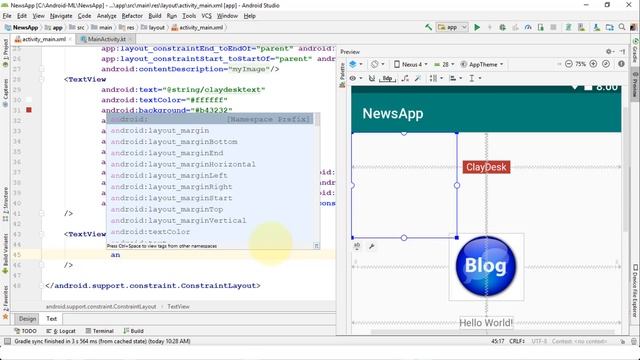Open Project Structure icon in toolbar
This screenshot has height=360, width=640.
[x=609, y=27]
